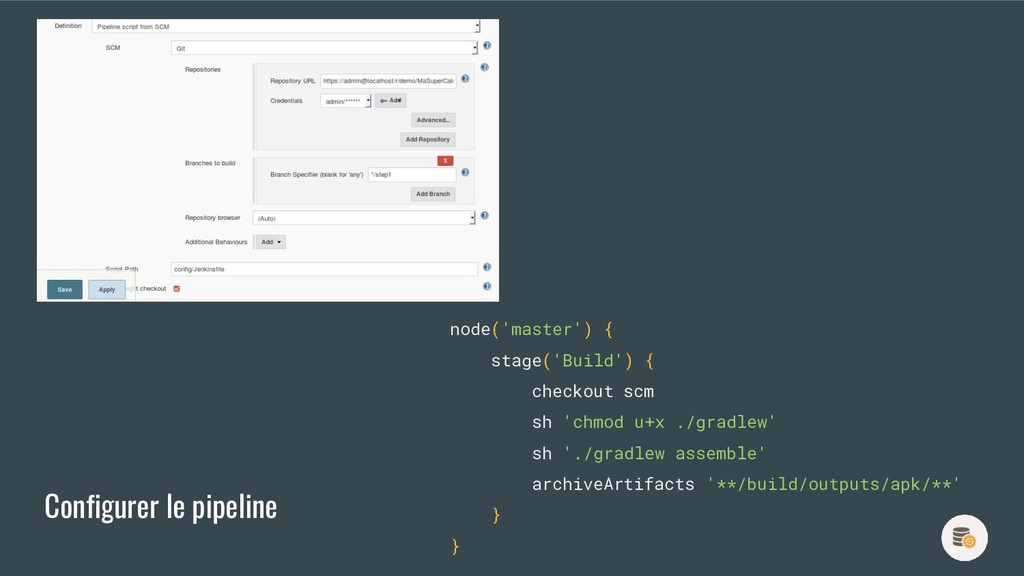Viewport: 1024px width, 576px height.
Task: Click the 'Configurer le pipeline' title
Action: (x=161, y=507)
